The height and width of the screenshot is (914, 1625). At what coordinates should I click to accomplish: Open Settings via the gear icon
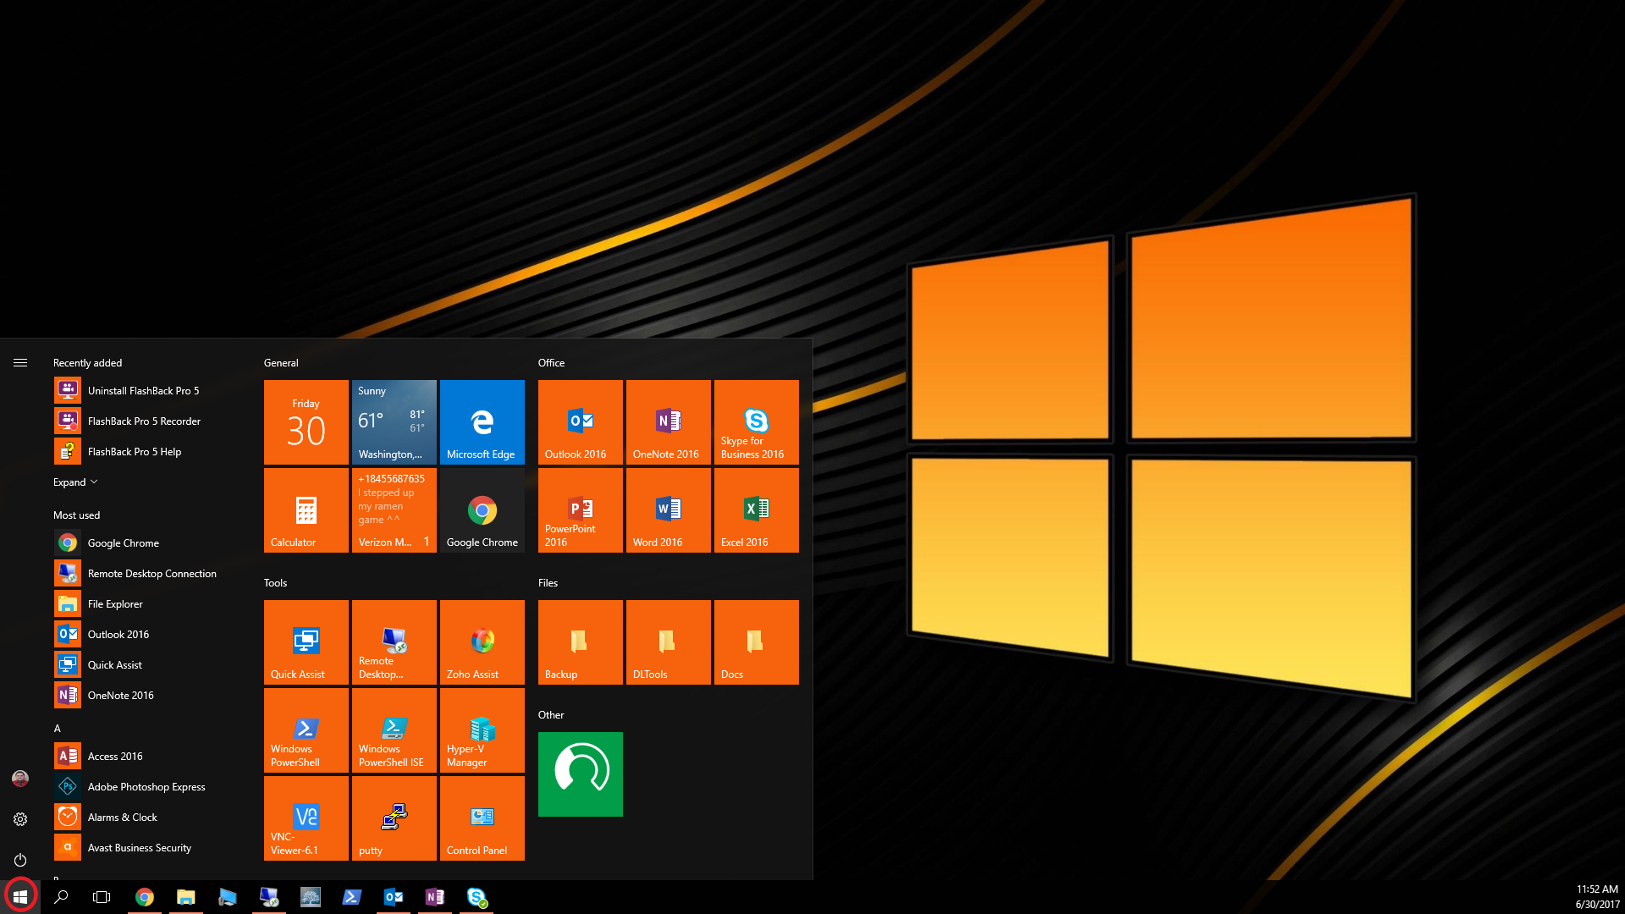pos(20,819)
